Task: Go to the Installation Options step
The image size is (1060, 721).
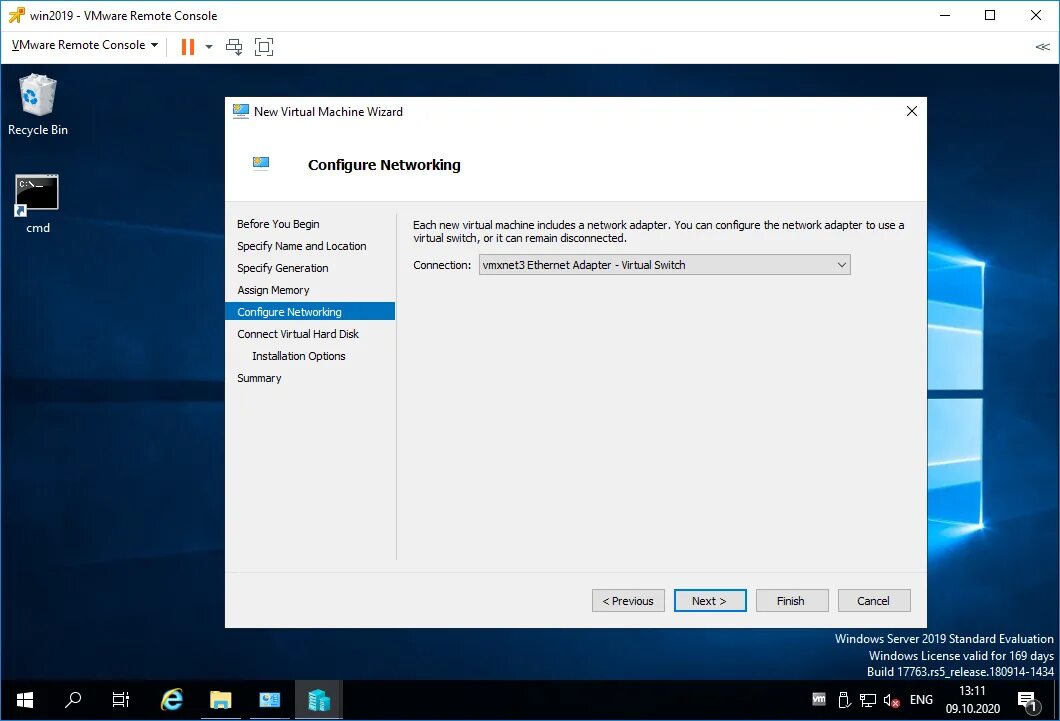Action: (299, 356)
